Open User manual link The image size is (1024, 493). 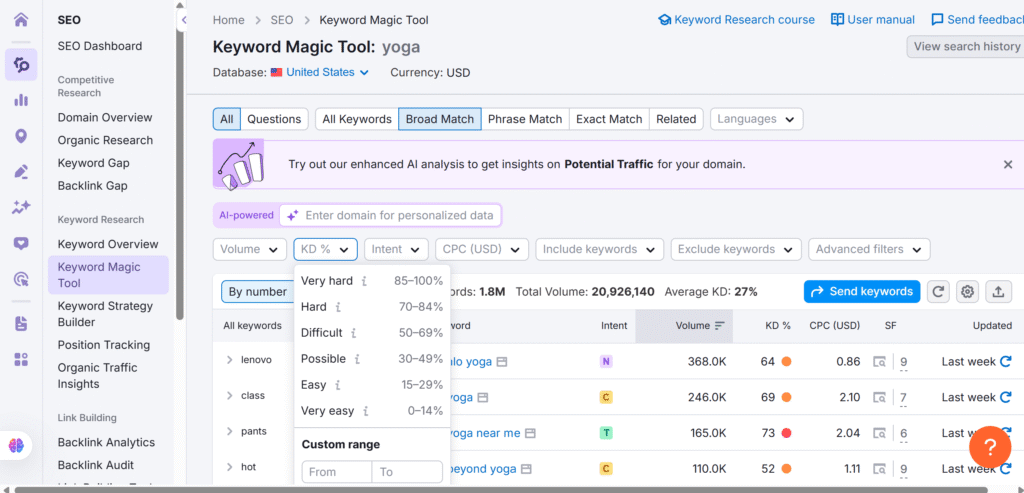[872, 20]
